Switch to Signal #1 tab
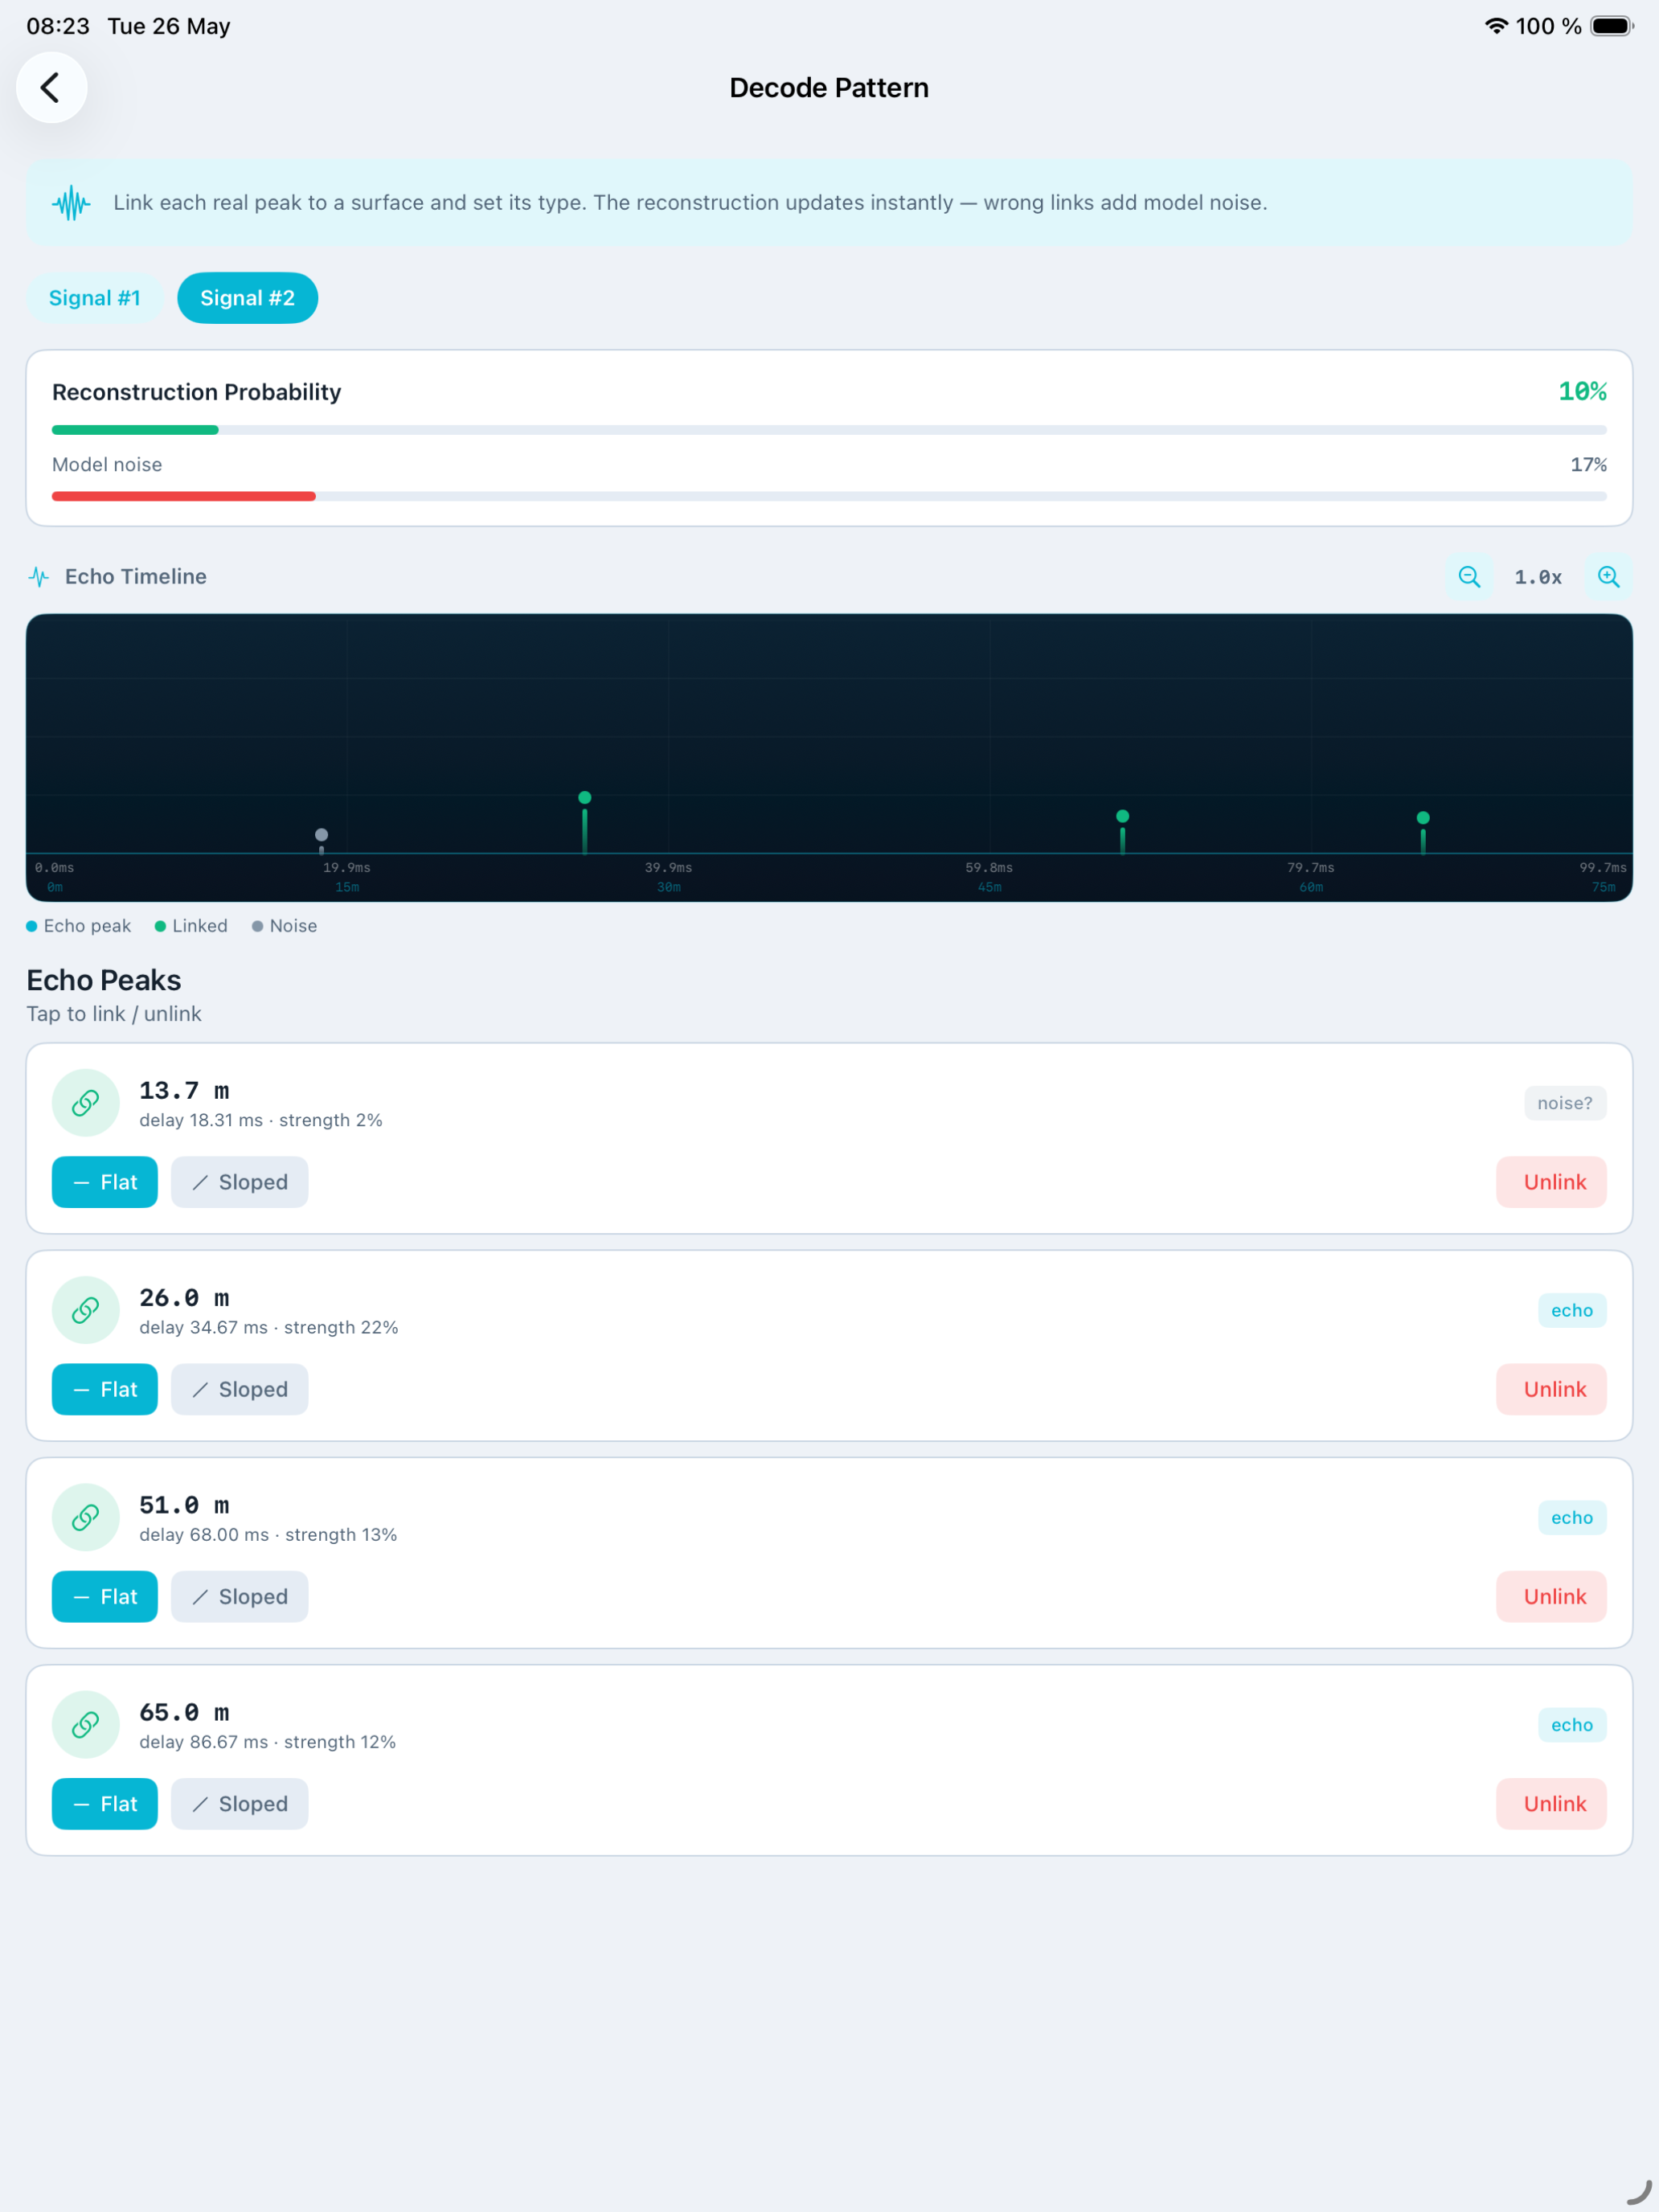The image size is (1659, 2212). pyautogui.click(x=95, y=298)
